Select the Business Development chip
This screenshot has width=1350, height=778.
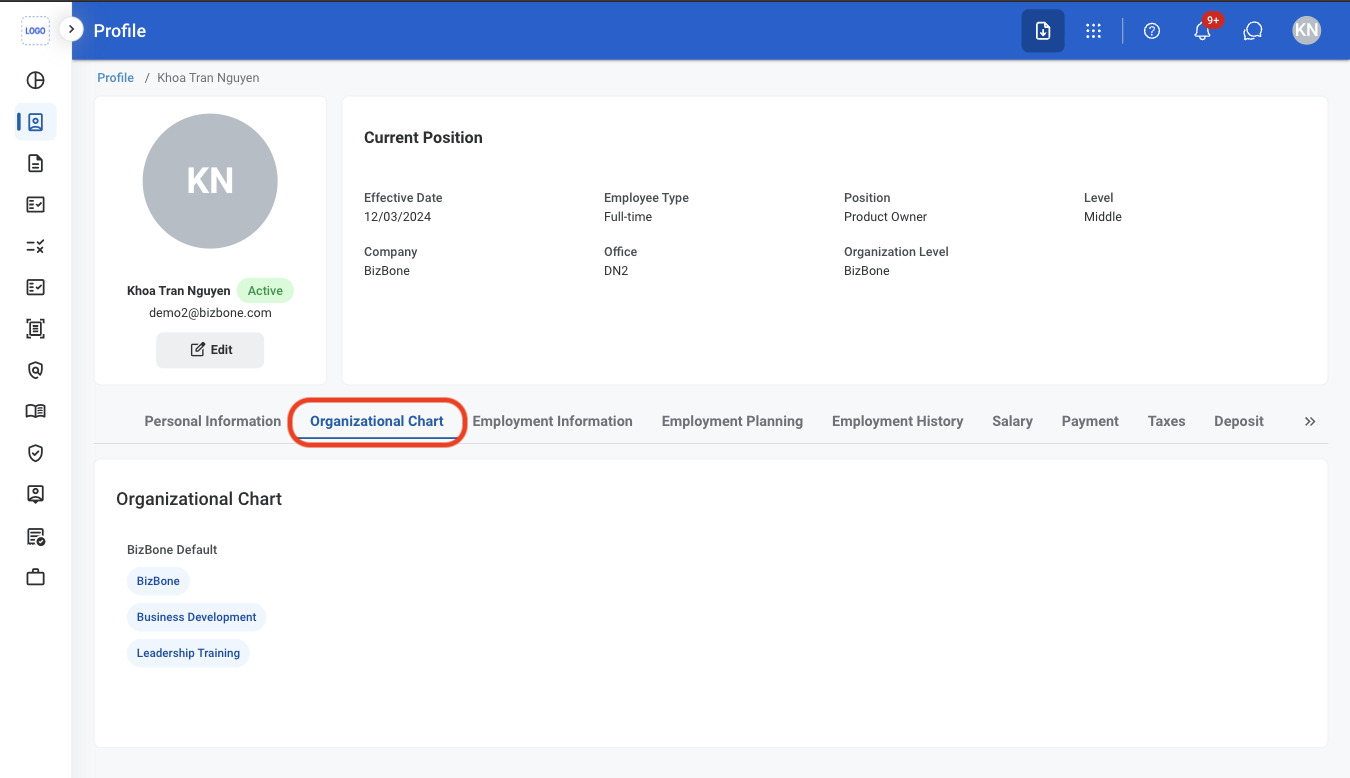pos(196,617)
